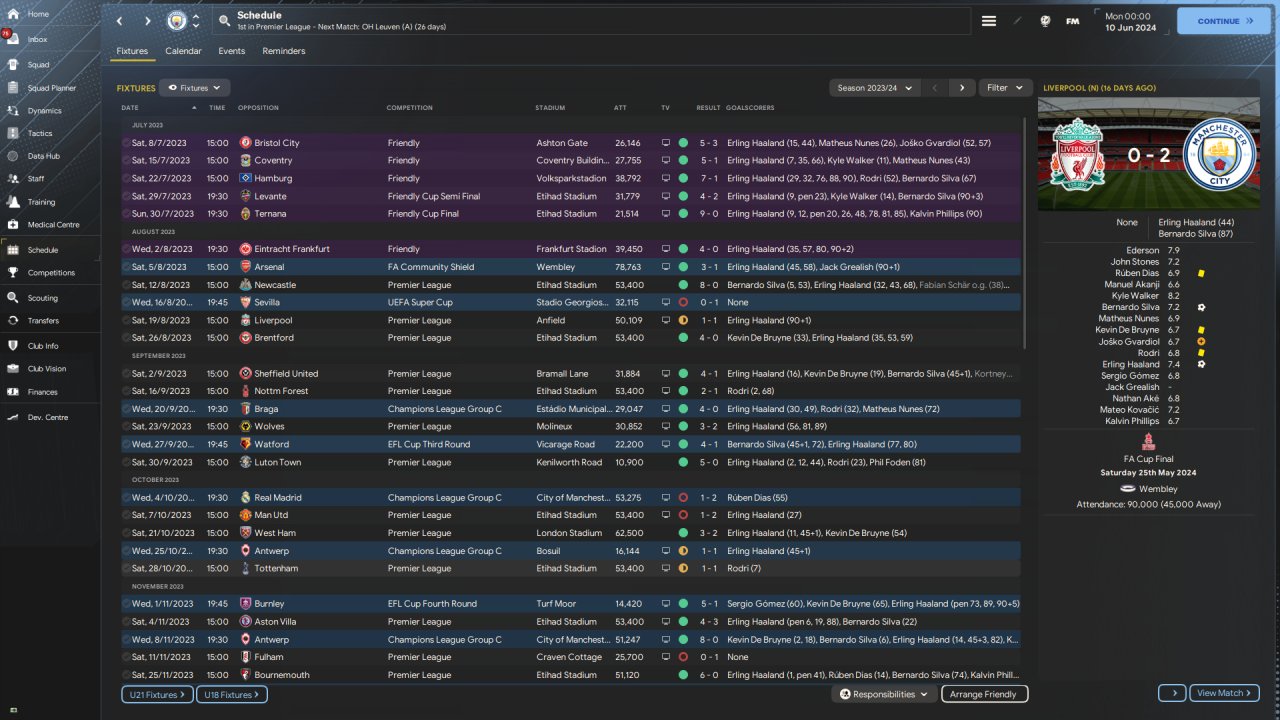Image resolution: width=1280 pixels, height=720 pixels.
Task: Switch to the Calendar tab
Action: click(183, 51)
